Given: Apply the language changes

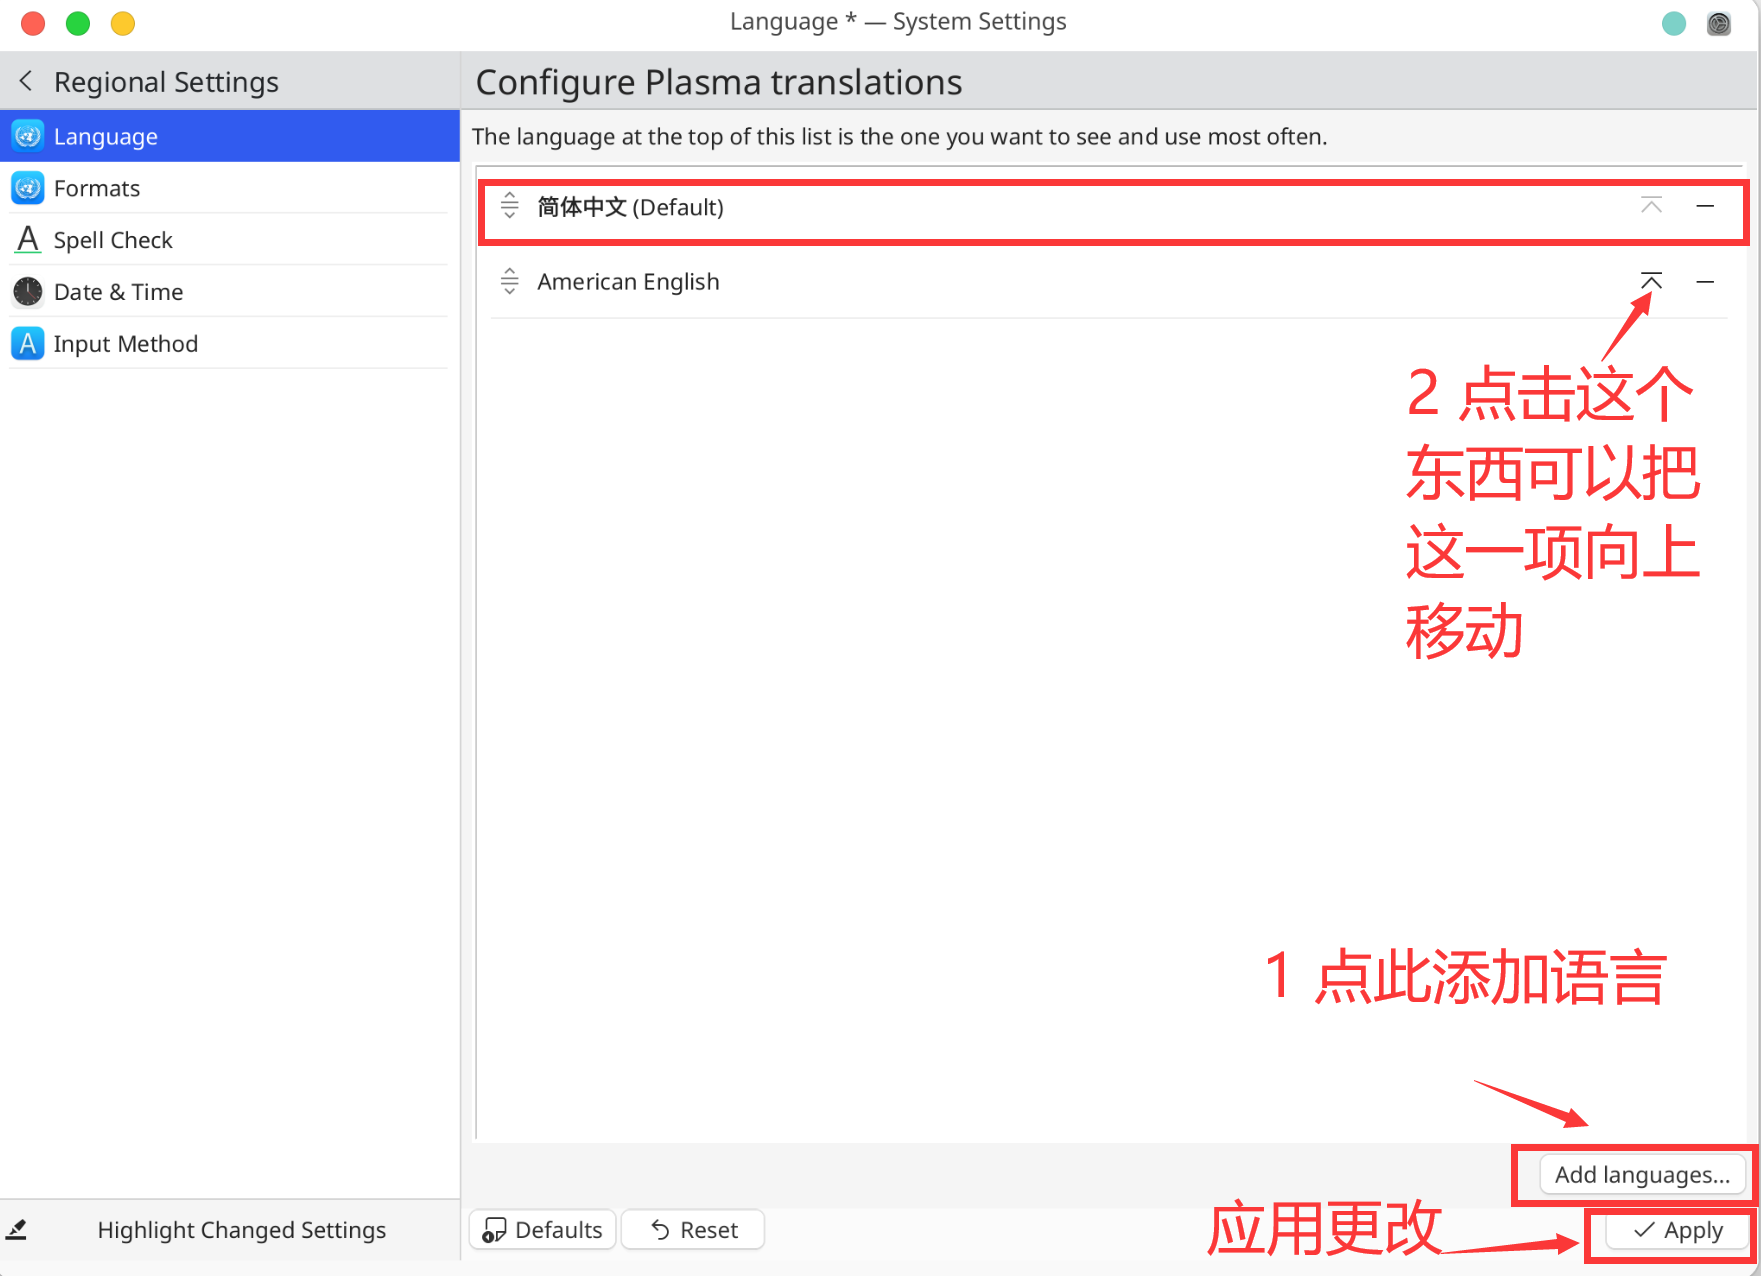Looking at the screenshot, I should pyautogui.click(x=1677, y=1230).
